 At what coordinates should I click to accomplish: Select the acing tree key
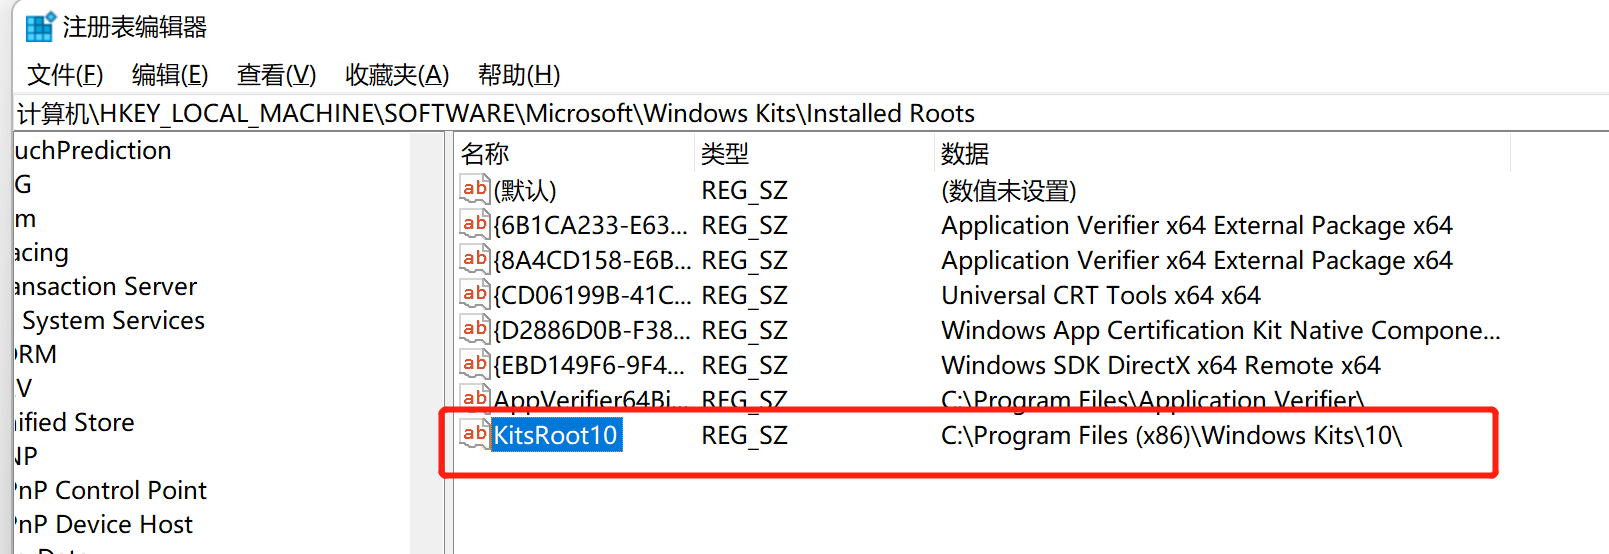pos(42,252)
